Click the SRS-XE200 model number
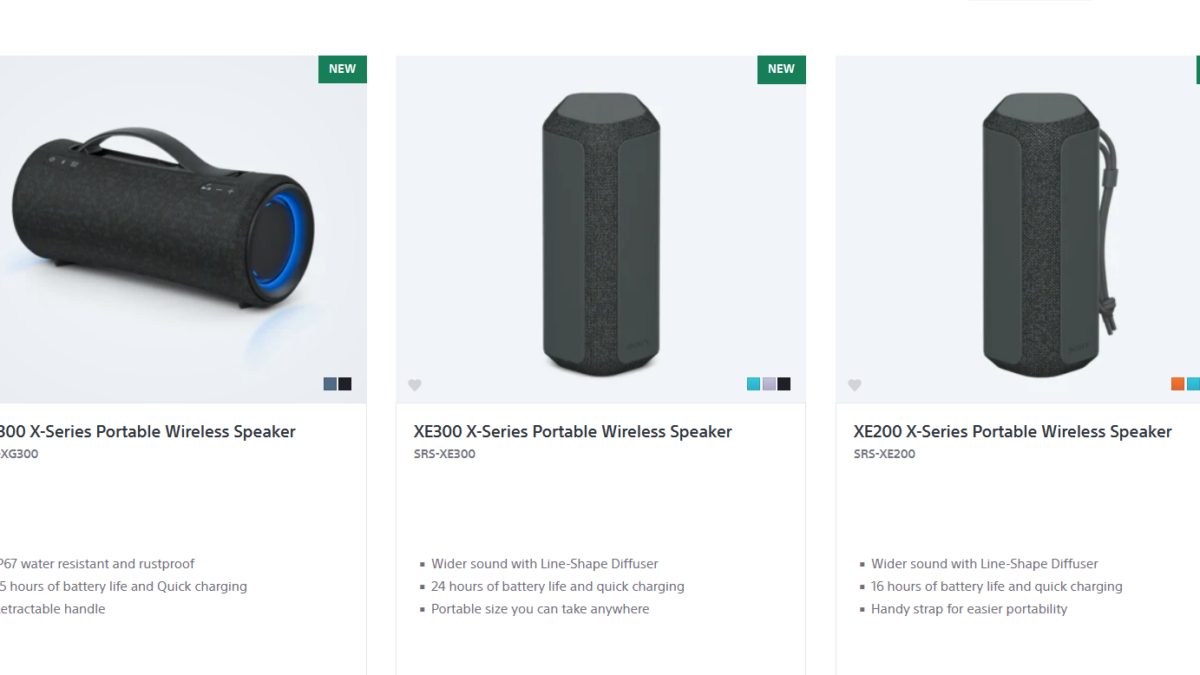The image size is (1200, 675). (884, 454)
